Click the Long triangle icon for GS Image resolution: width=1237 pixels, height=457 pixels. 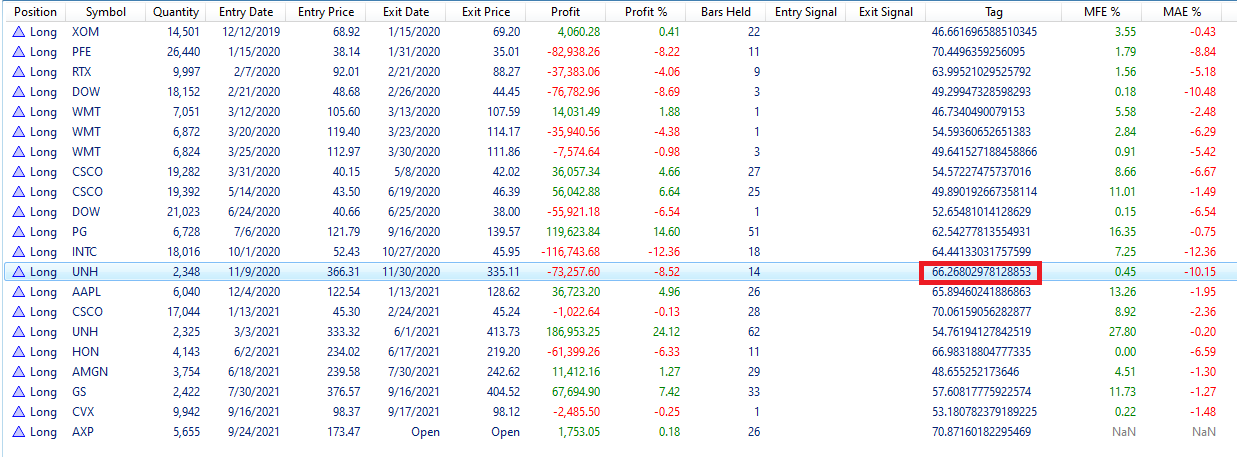(x=17, y=392)
